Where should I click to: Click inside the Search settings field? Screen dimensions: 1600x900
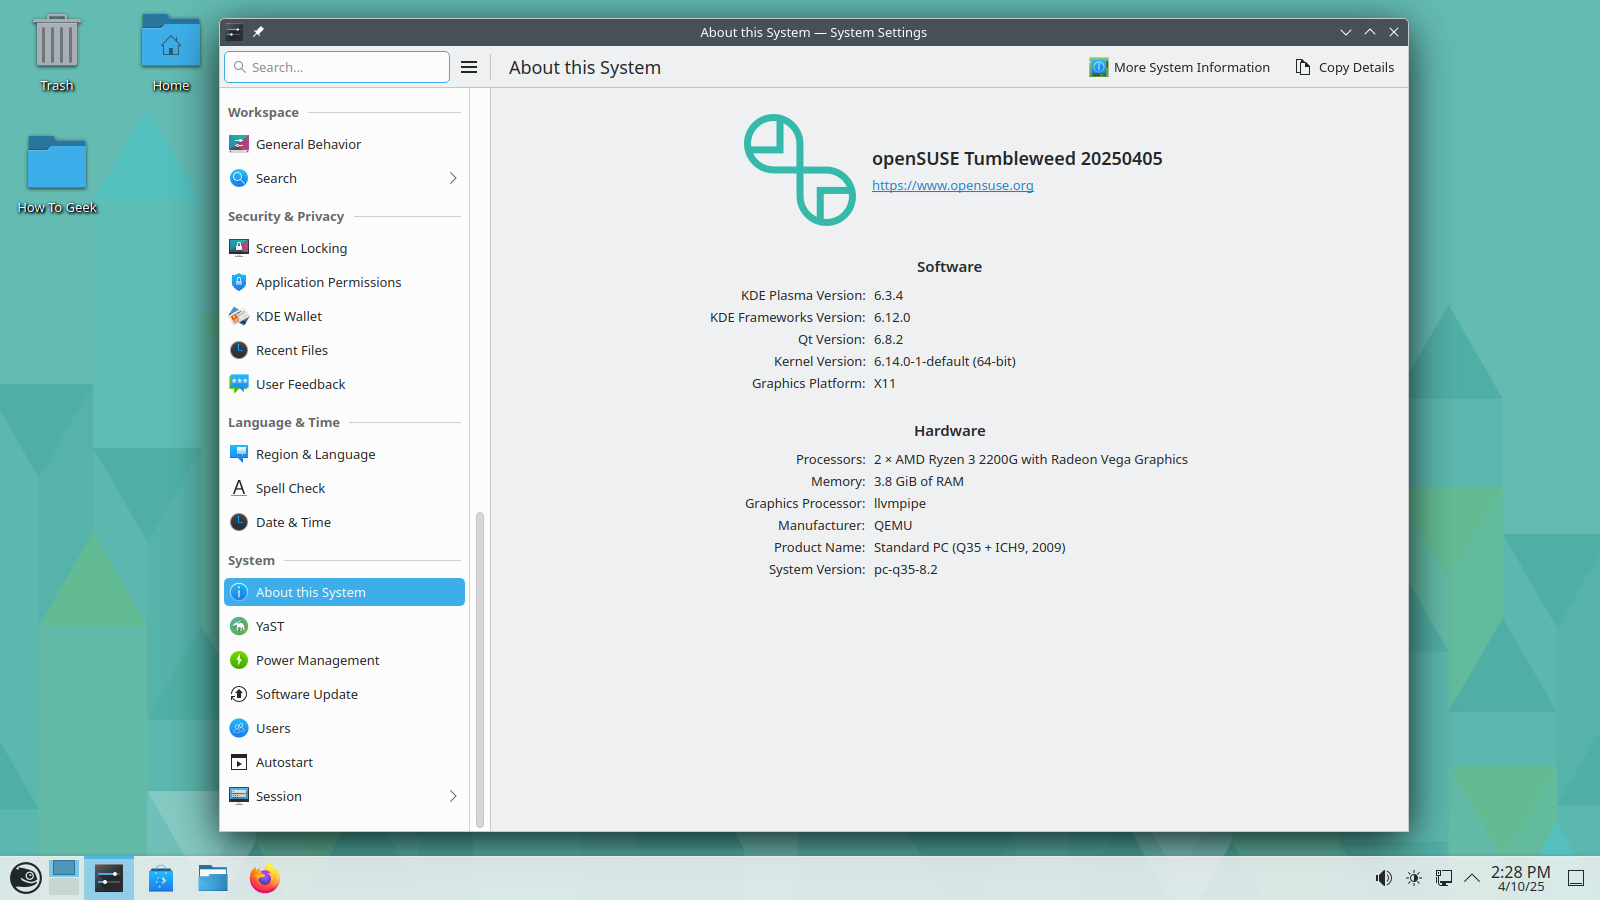pyautogui.click(x=336, y=67)
